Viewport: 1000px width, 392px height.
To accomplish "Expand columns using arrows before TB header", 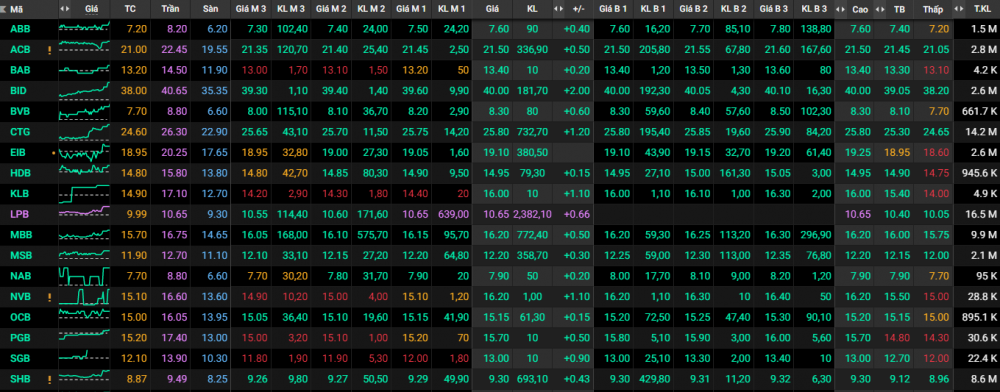I will (x=881, y=9).
